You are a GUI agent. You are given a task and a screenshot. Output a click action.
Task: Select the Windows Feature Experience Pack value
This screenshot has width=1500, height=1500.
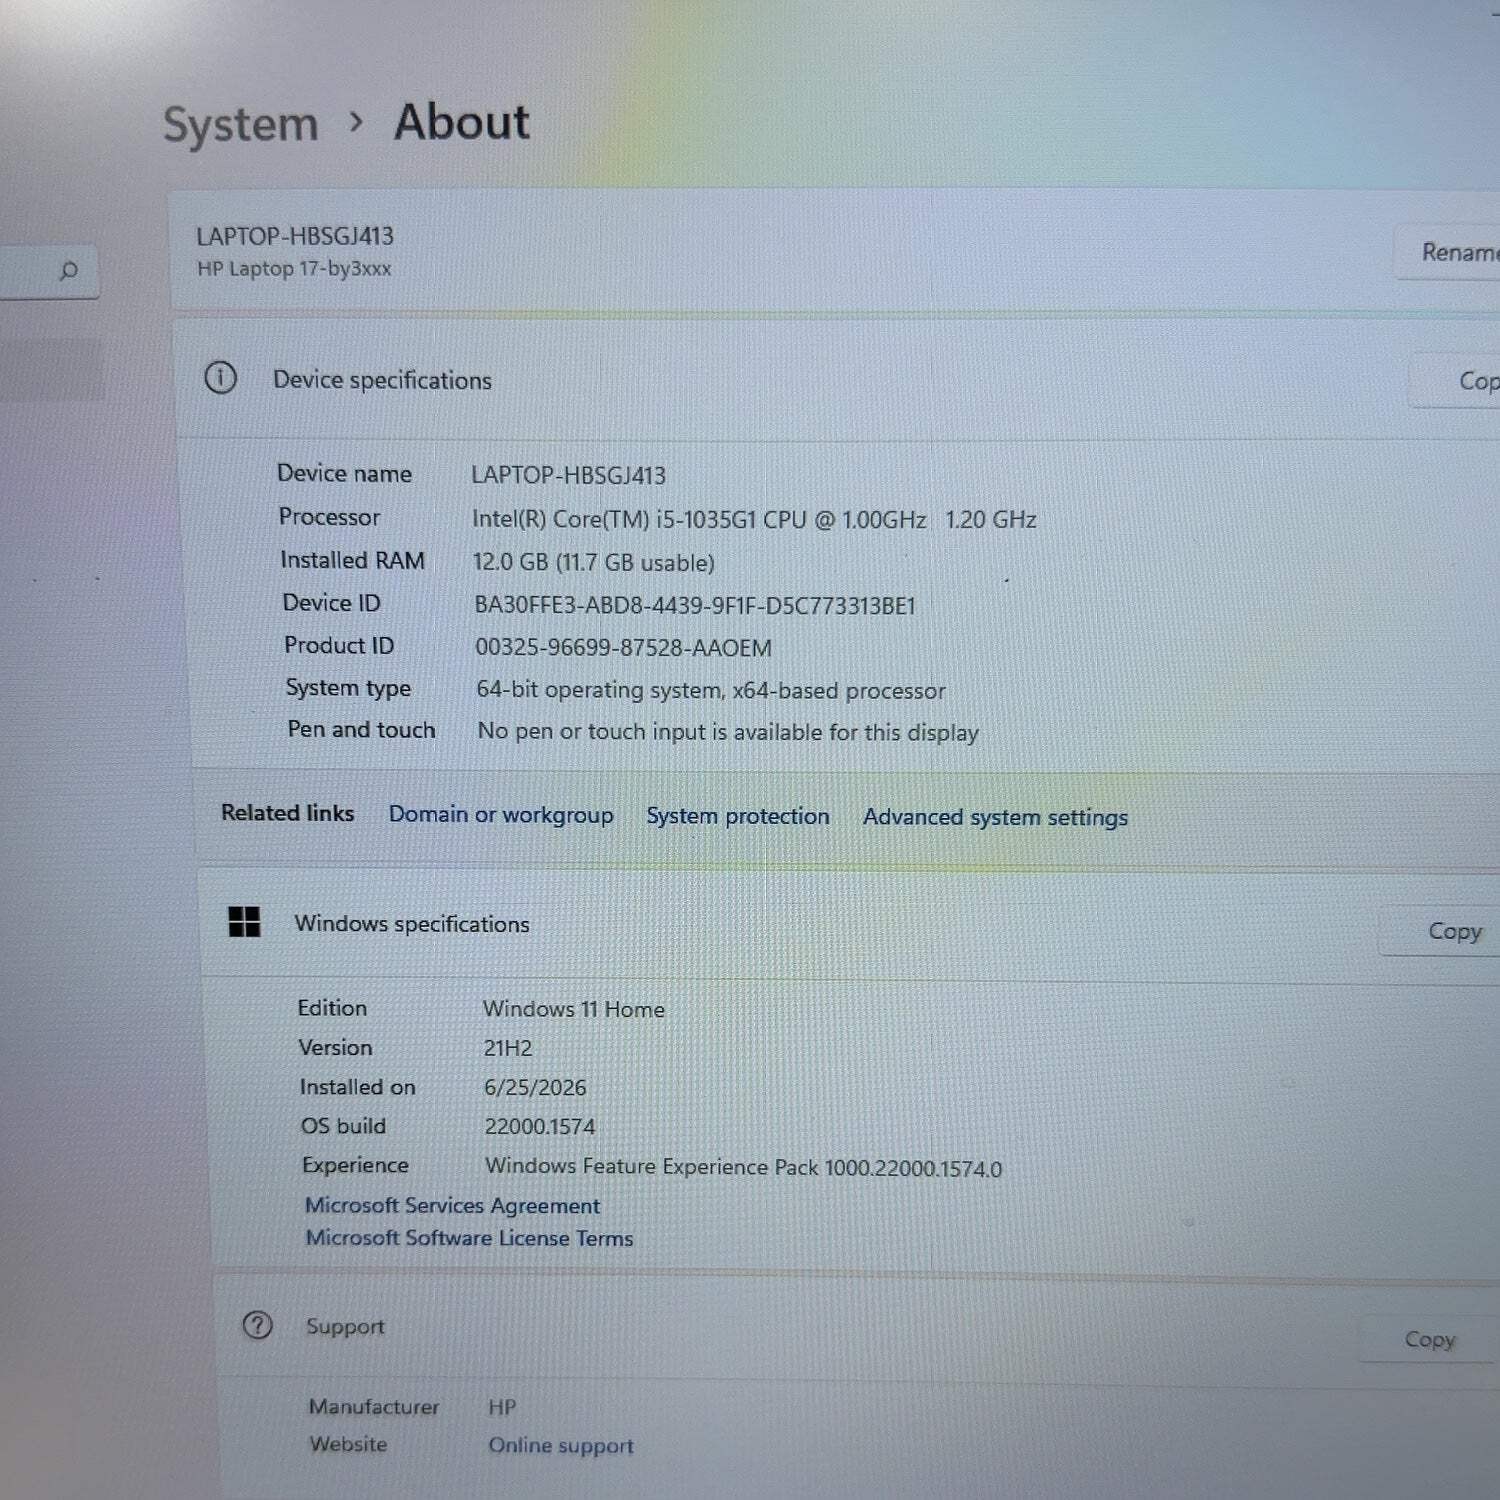pos(743,1167)
